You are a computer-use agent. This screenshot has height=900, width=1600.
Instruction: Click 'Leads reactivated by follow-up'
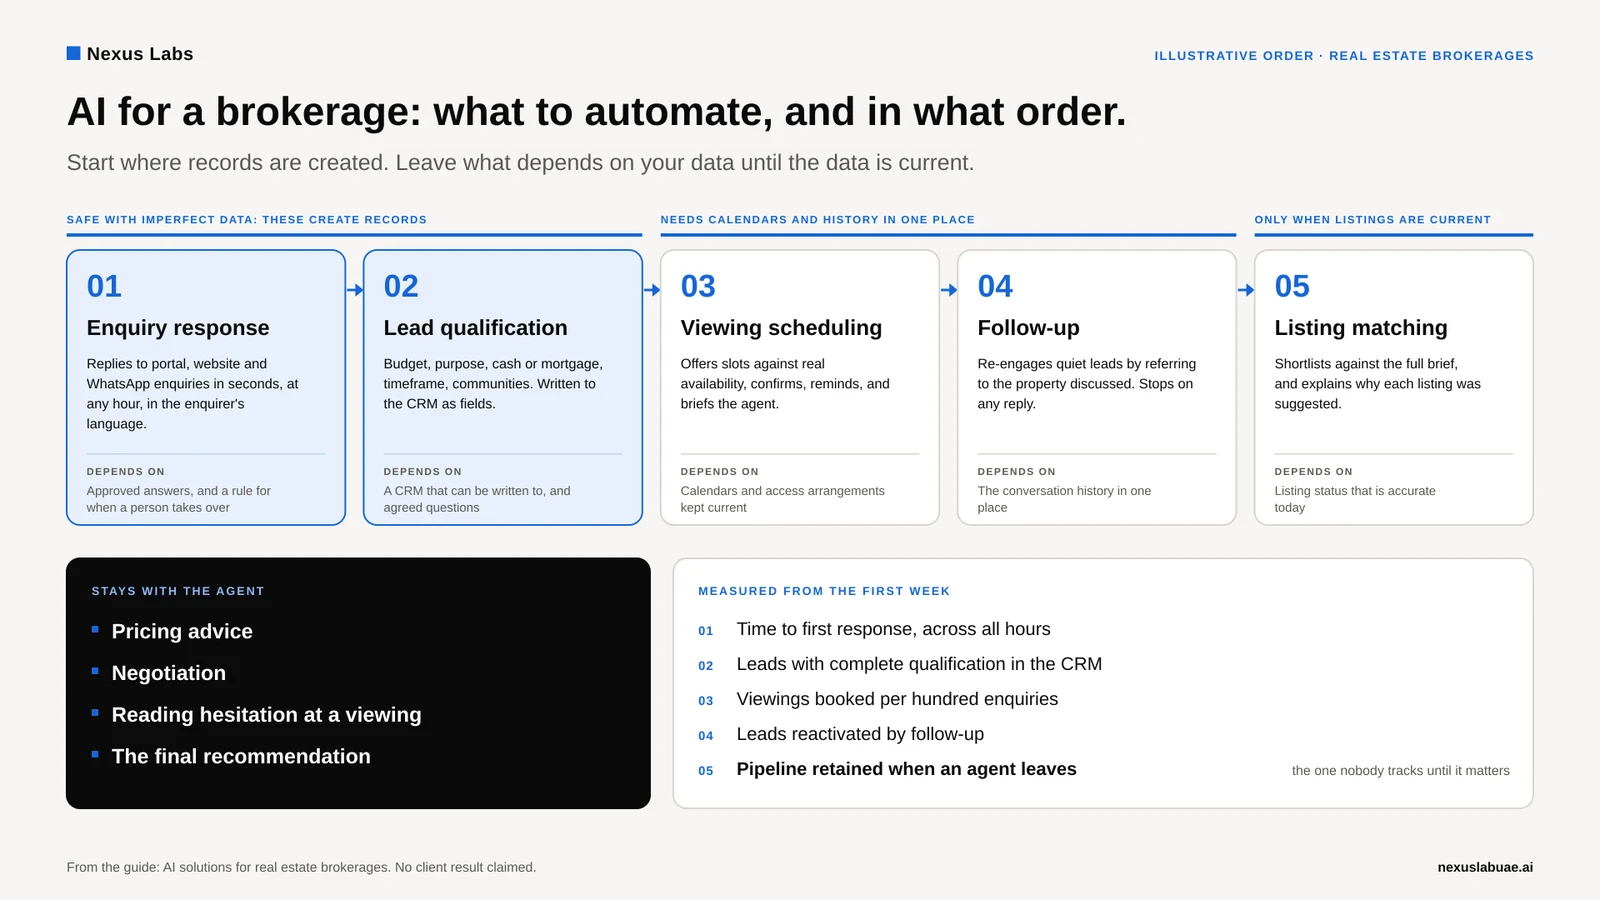coord(860,734)
